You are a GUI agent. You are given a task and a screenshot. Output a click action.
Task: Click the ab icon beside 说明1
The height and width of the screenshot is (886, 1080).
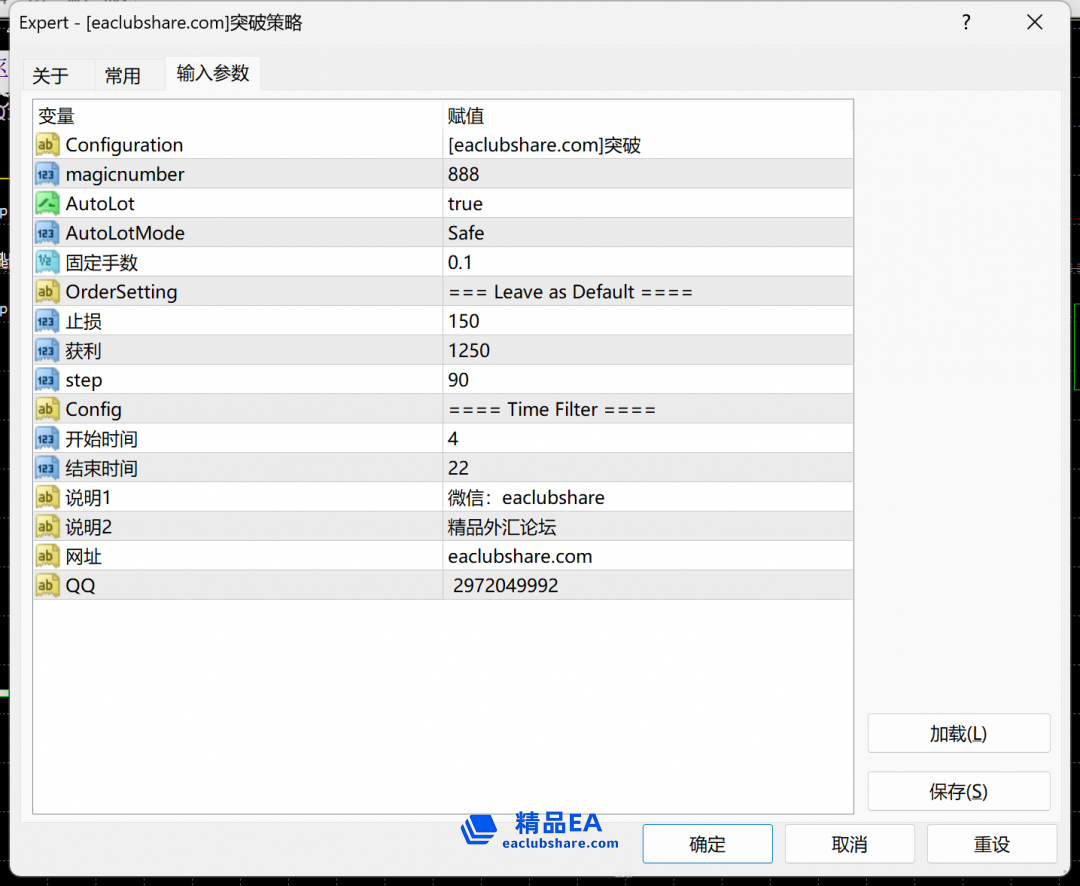click(x=47, y=496)
